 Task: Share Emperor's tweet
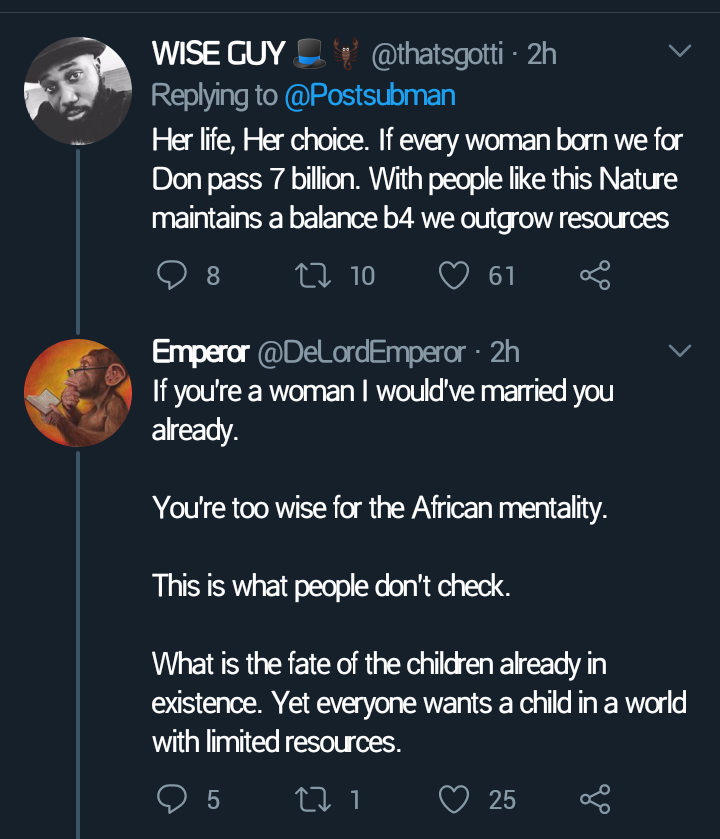point(595,798)
